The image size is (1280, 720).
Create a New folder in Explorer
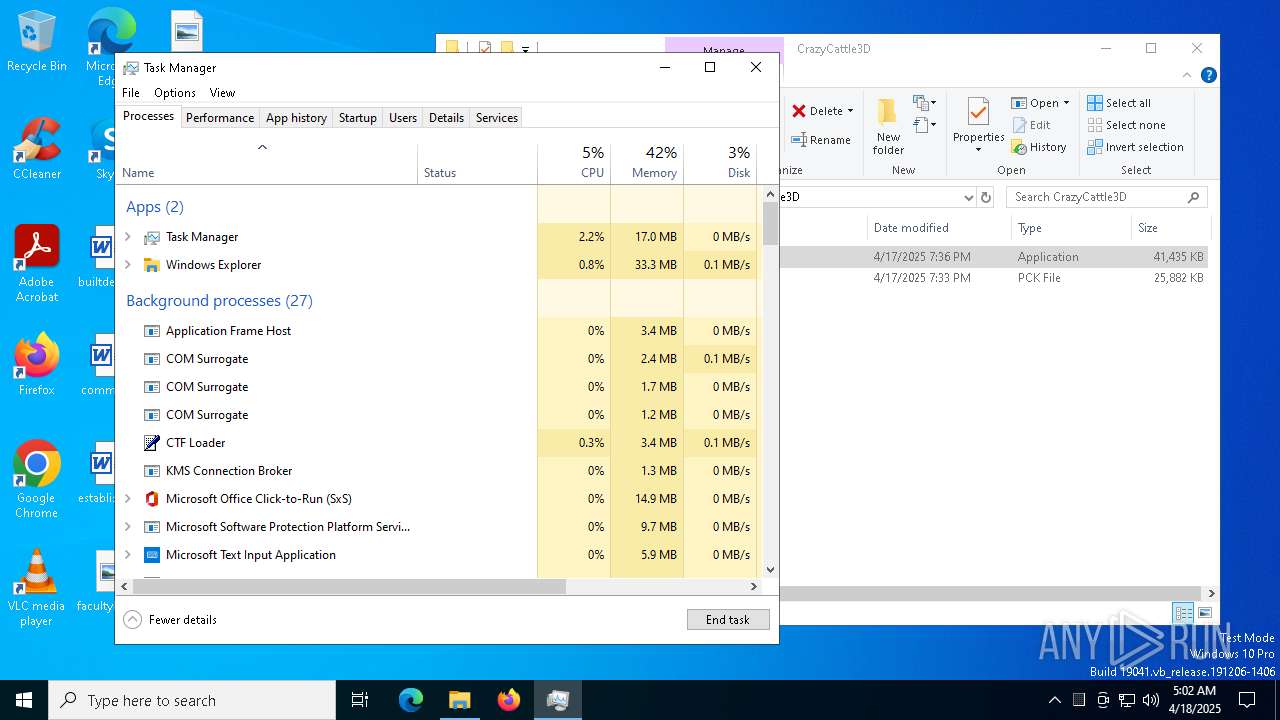click(x=888, y=126)
